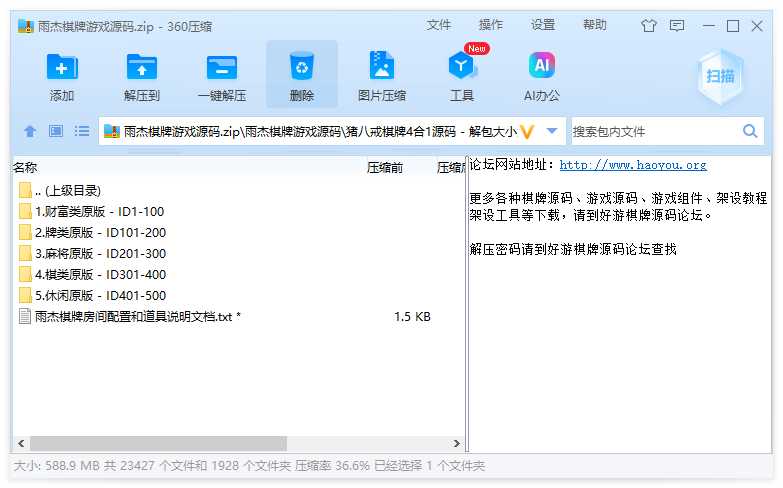Open the 图片压缩 image compress tool

pos(382,66)
